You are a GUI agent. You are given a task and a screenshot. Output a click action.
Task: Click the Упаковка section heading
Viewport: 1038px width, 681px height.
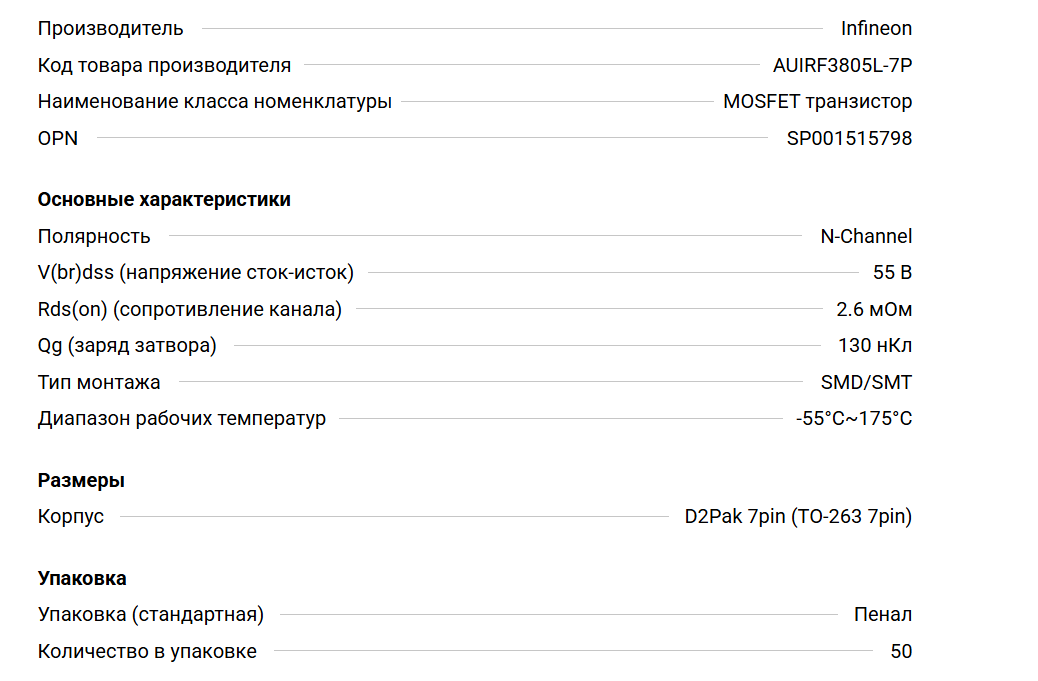click(82, 579)
